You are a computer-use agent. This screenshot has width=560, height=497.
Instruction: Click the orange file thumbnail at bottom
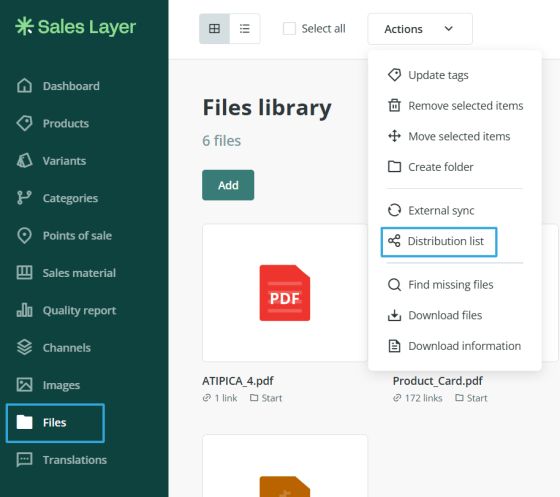click(285, 486)
